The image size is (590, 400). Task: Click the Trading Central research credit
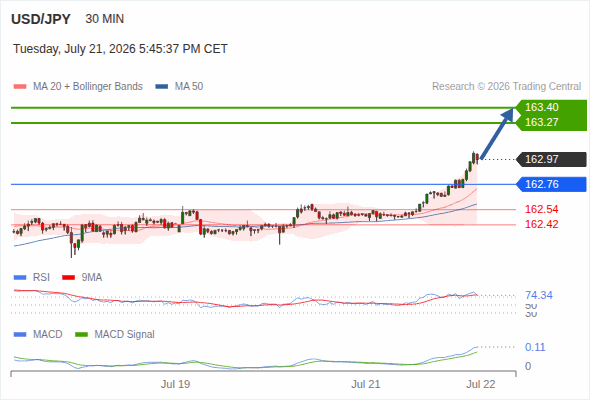506,87
